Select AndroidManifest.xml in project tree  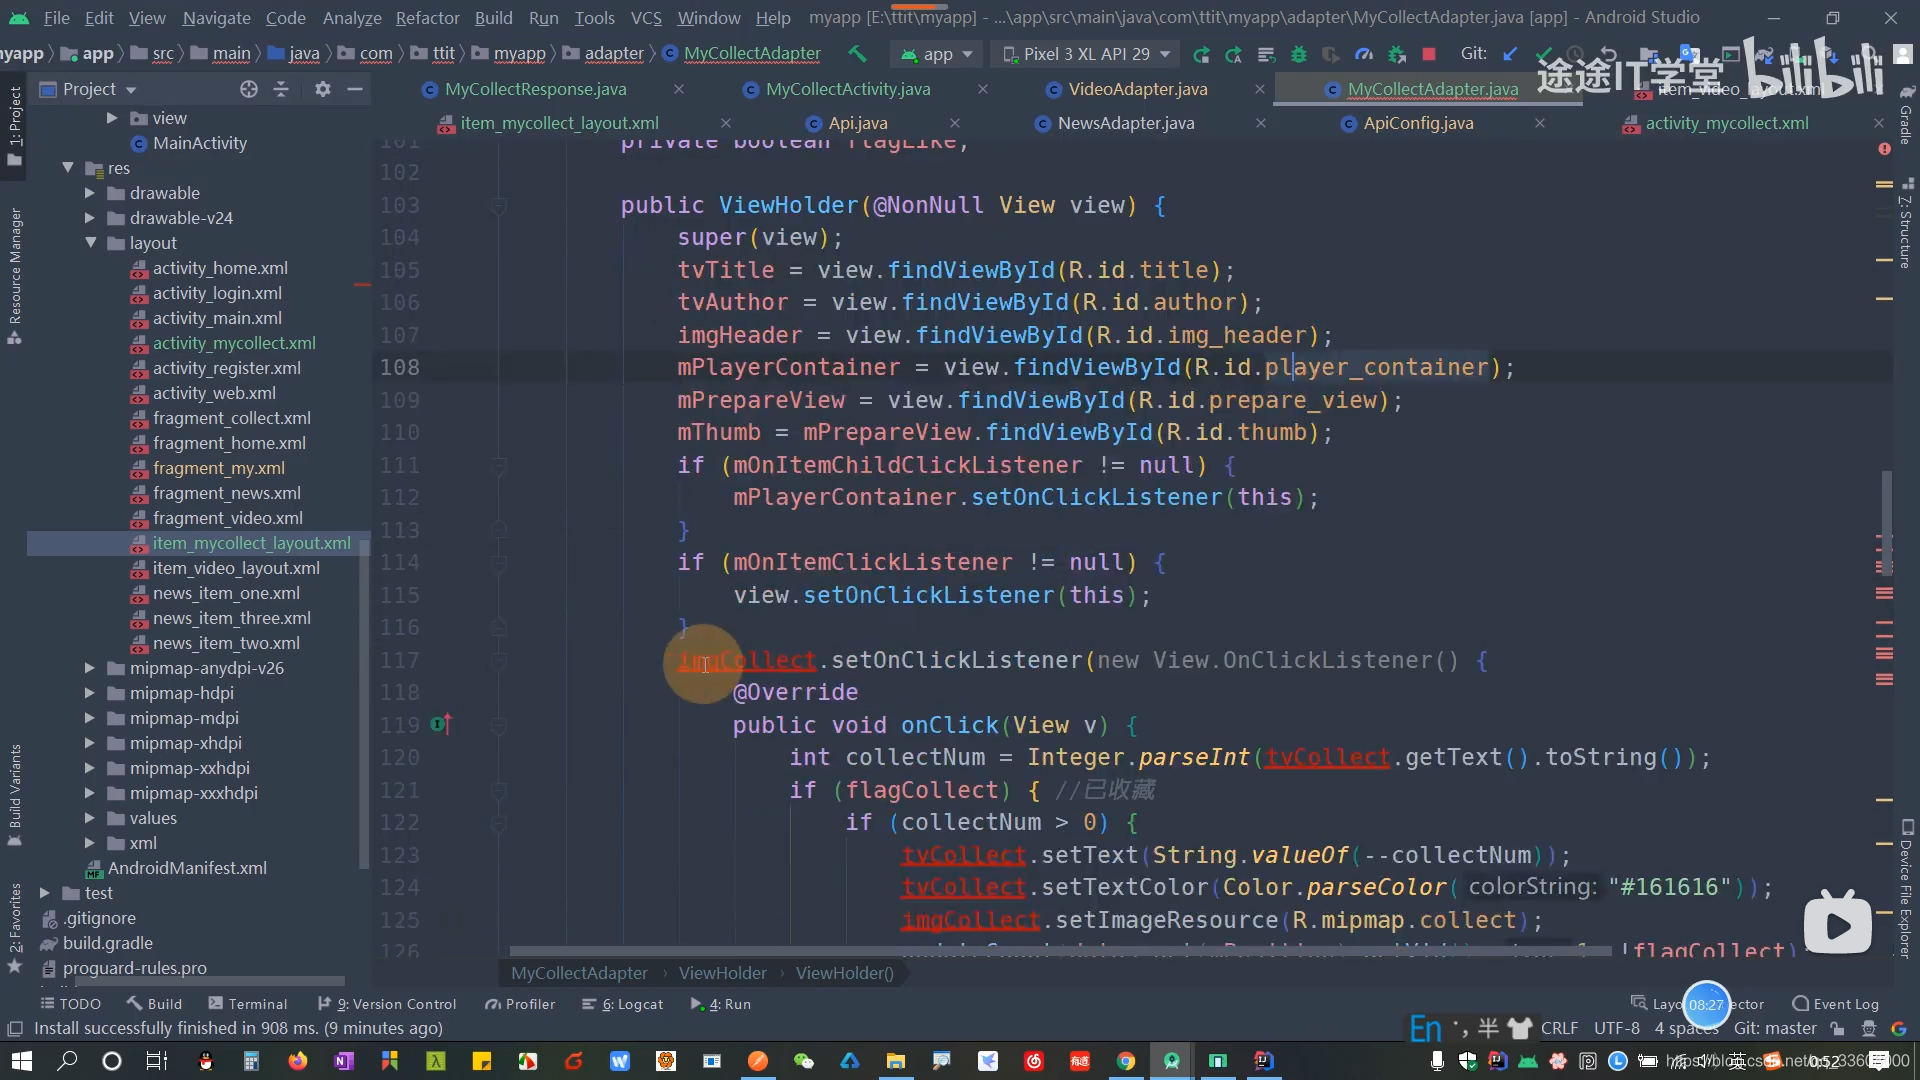click(187, 868)
